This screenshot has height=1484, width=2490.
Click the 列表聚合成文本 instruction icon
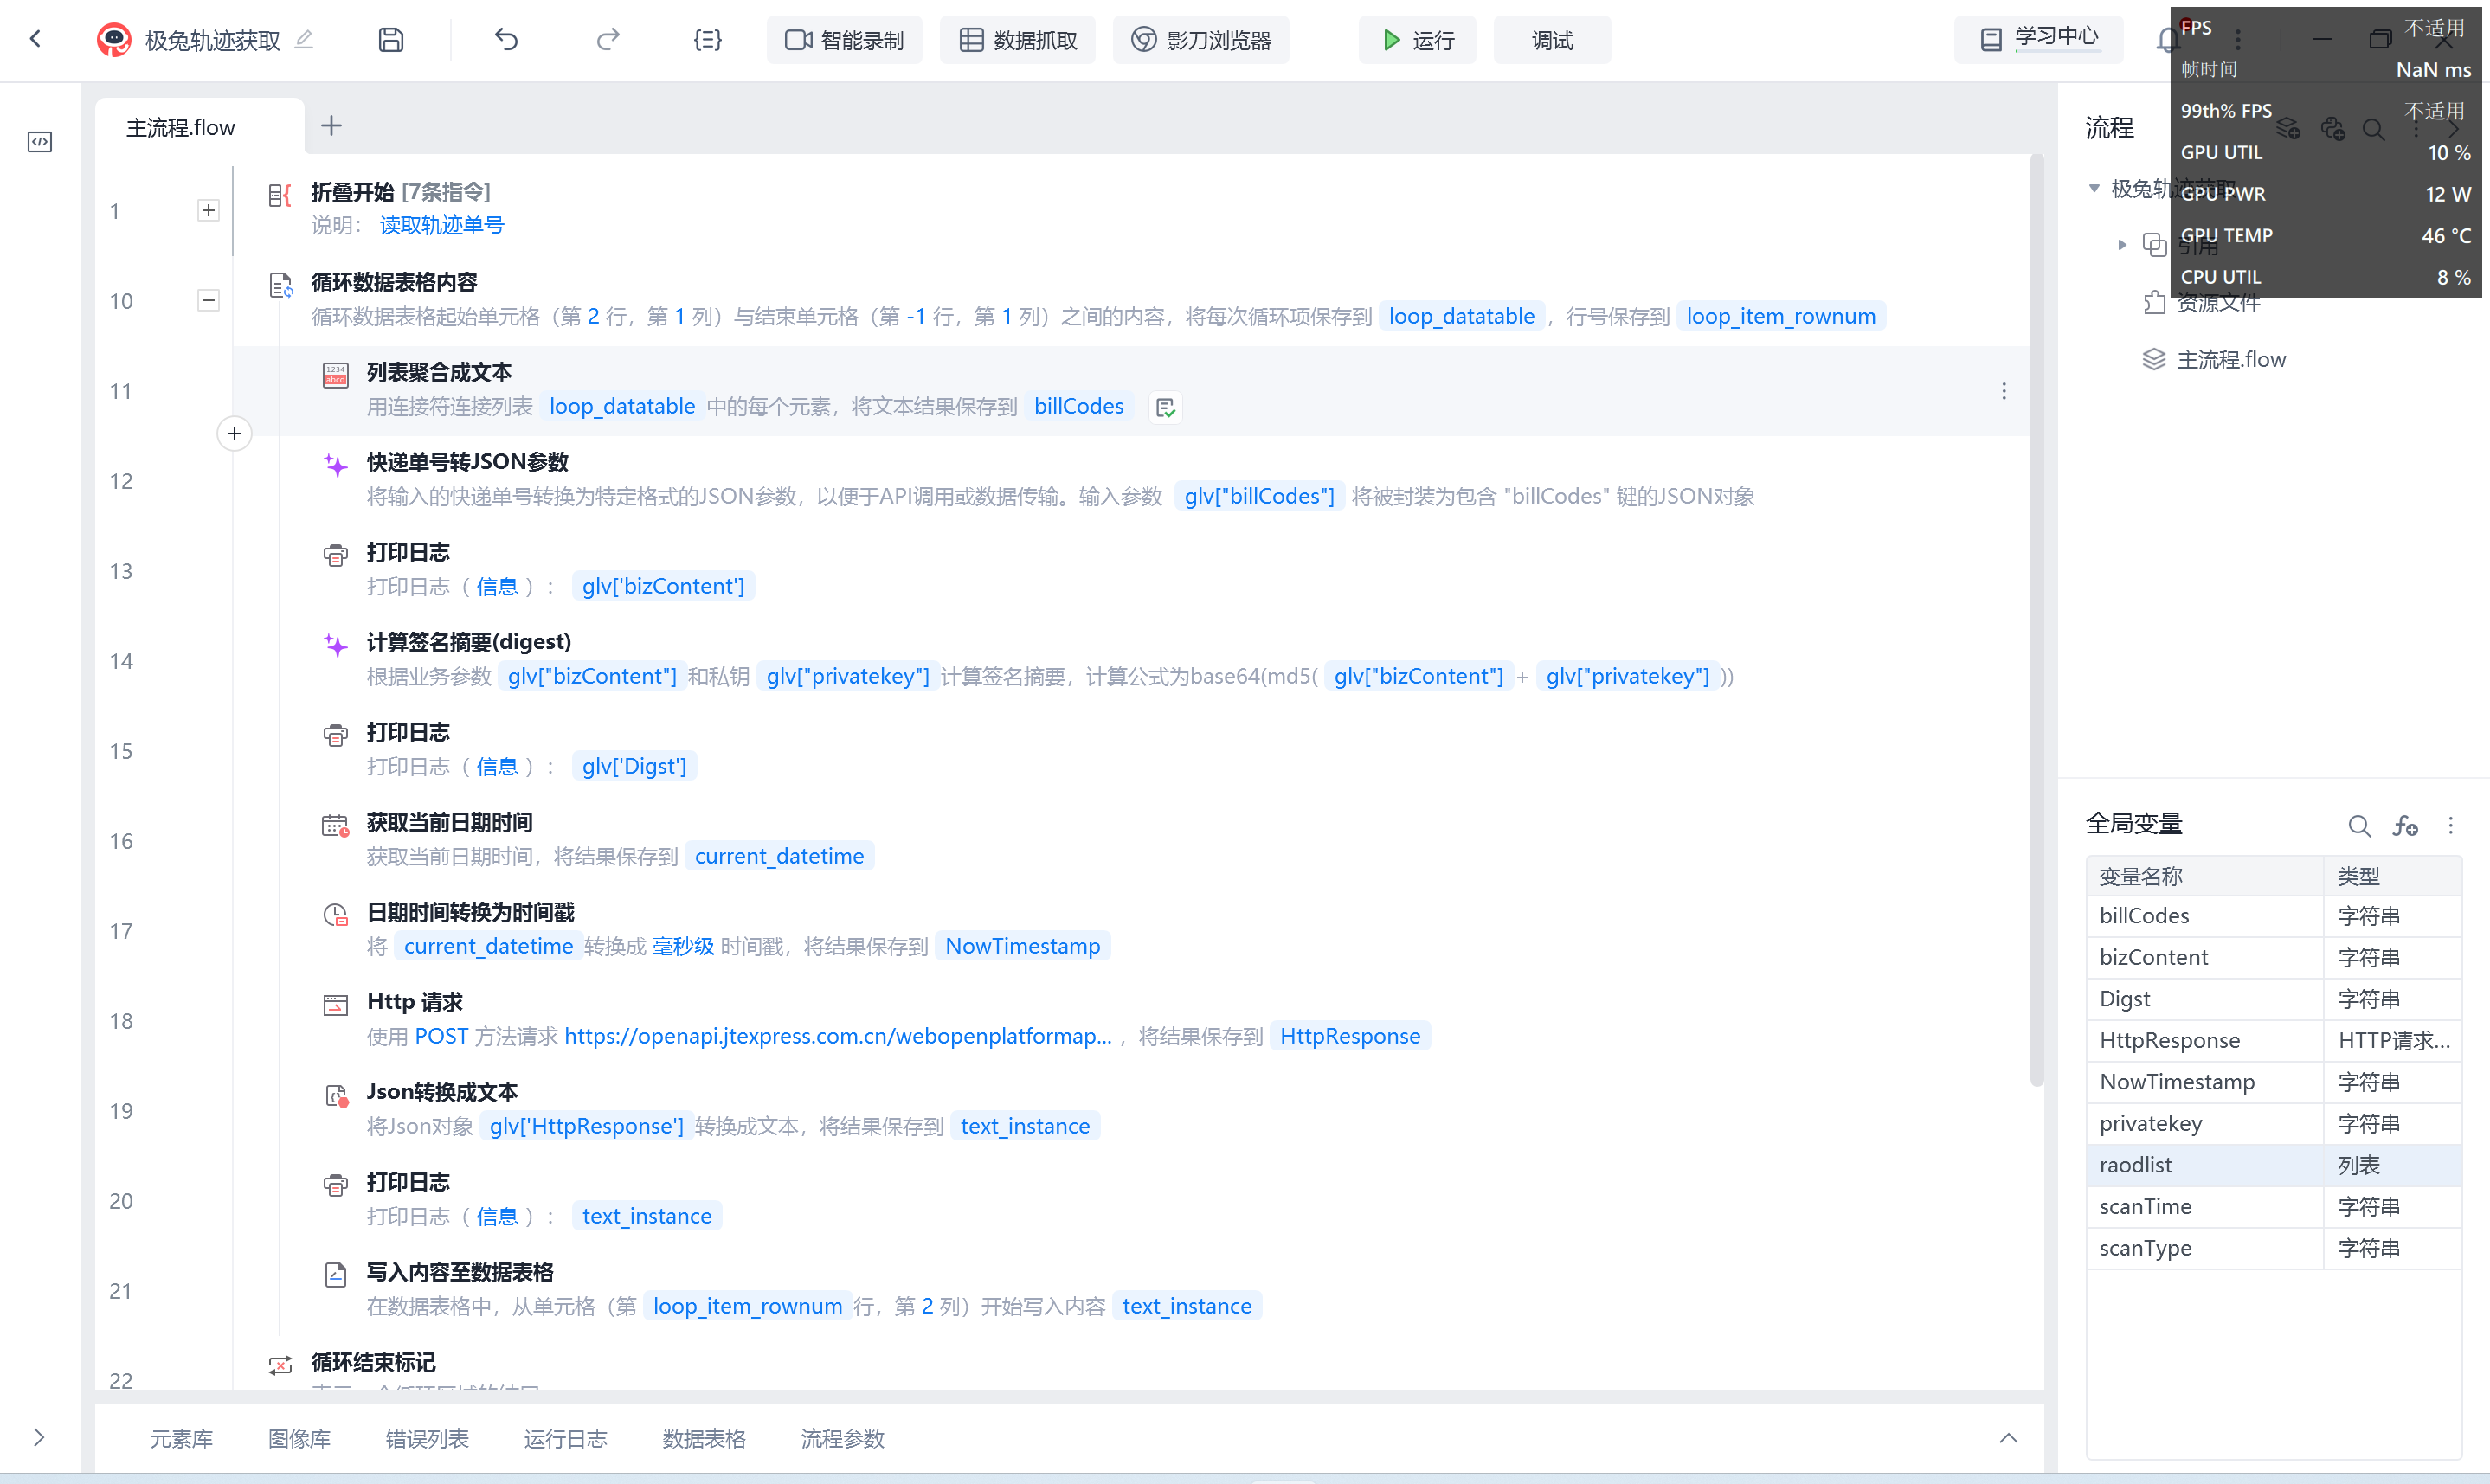coord(336,375)
